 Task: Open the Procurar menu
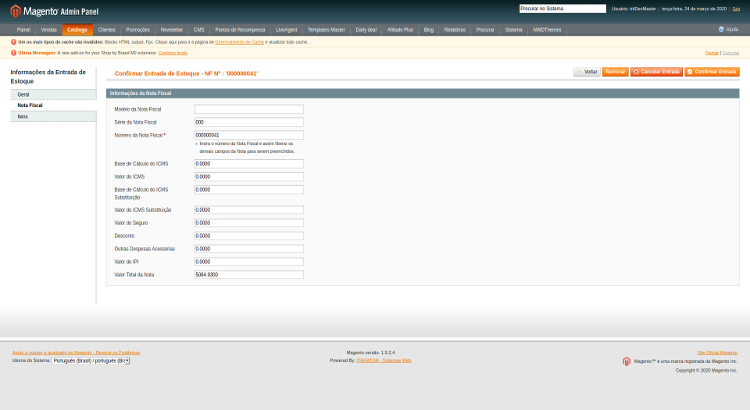(x=485, y=30)
